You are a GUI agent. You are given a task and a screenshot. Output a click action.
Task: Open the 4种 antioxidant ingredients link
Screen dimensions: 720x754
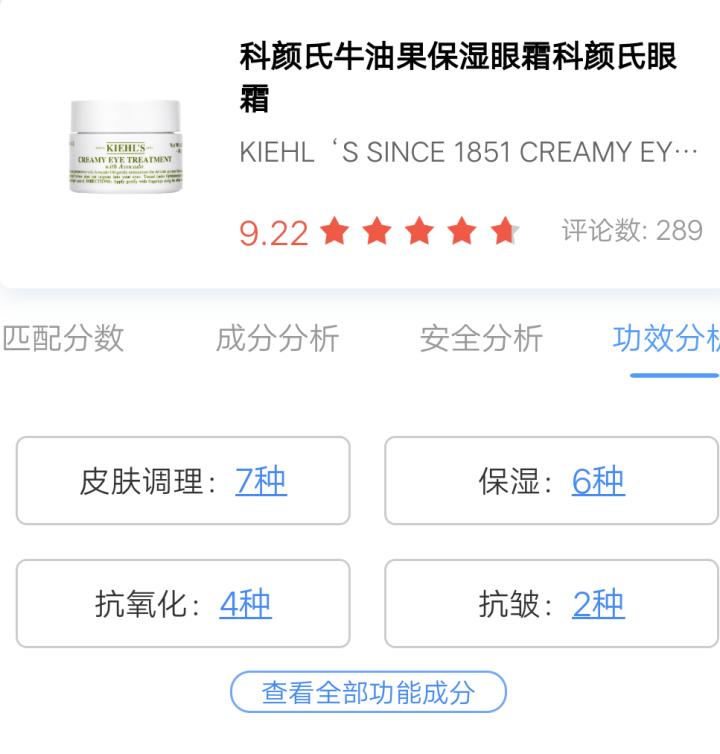(245, 604)
